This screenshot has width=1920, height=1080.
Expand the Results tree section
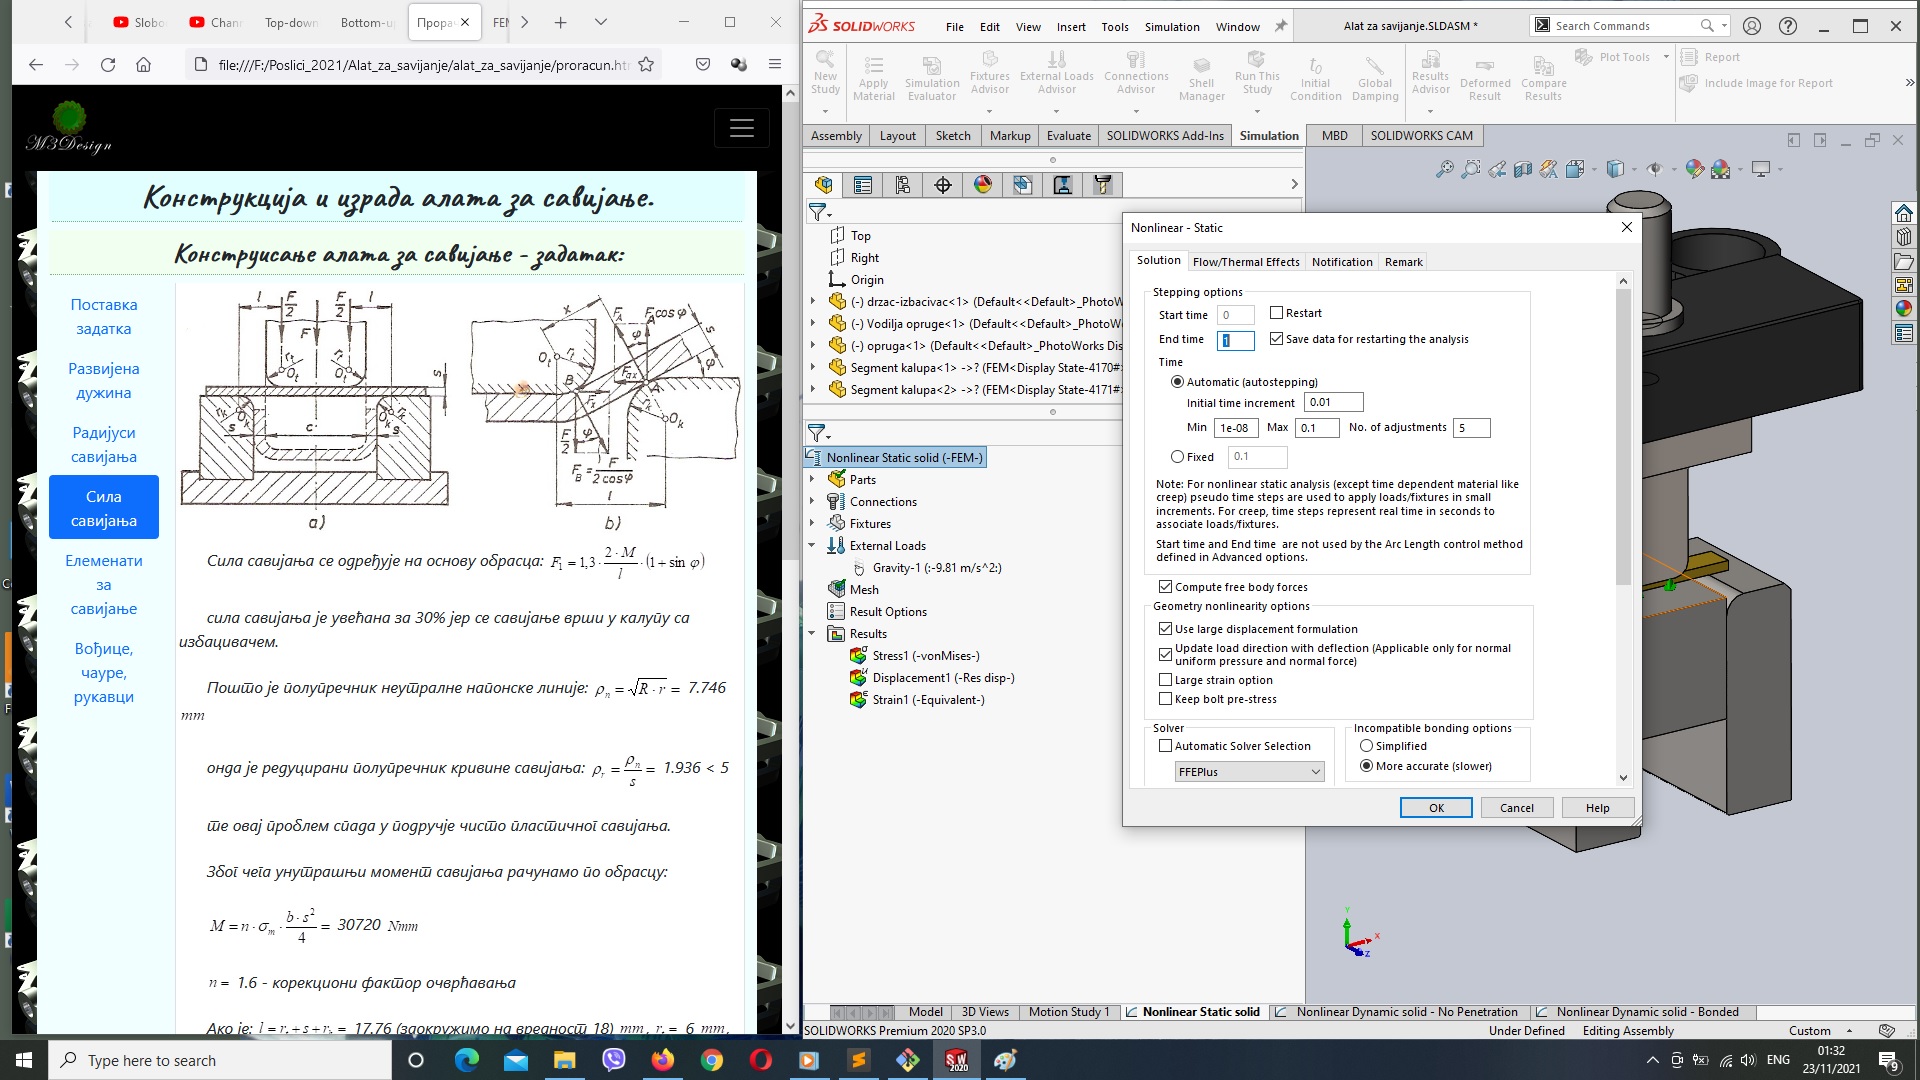click(810, 633)
